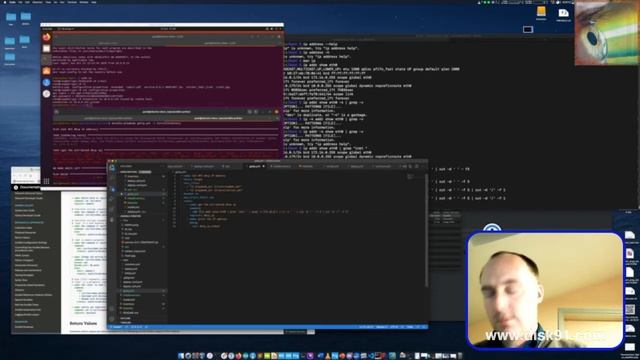Image resolution: width=640 pixels, height=360 pixels.
Task: Open the Search view in VS Code activity bar
Action: point(112,178)
